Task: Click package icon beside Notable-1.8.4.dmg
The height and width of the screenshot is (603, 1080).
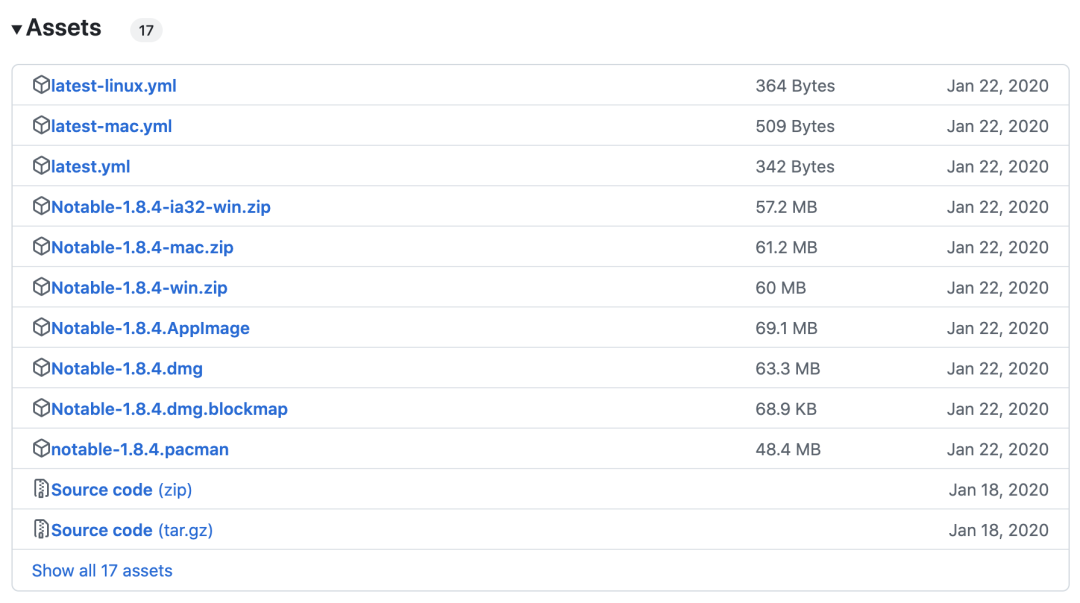Action: [41, 368]
